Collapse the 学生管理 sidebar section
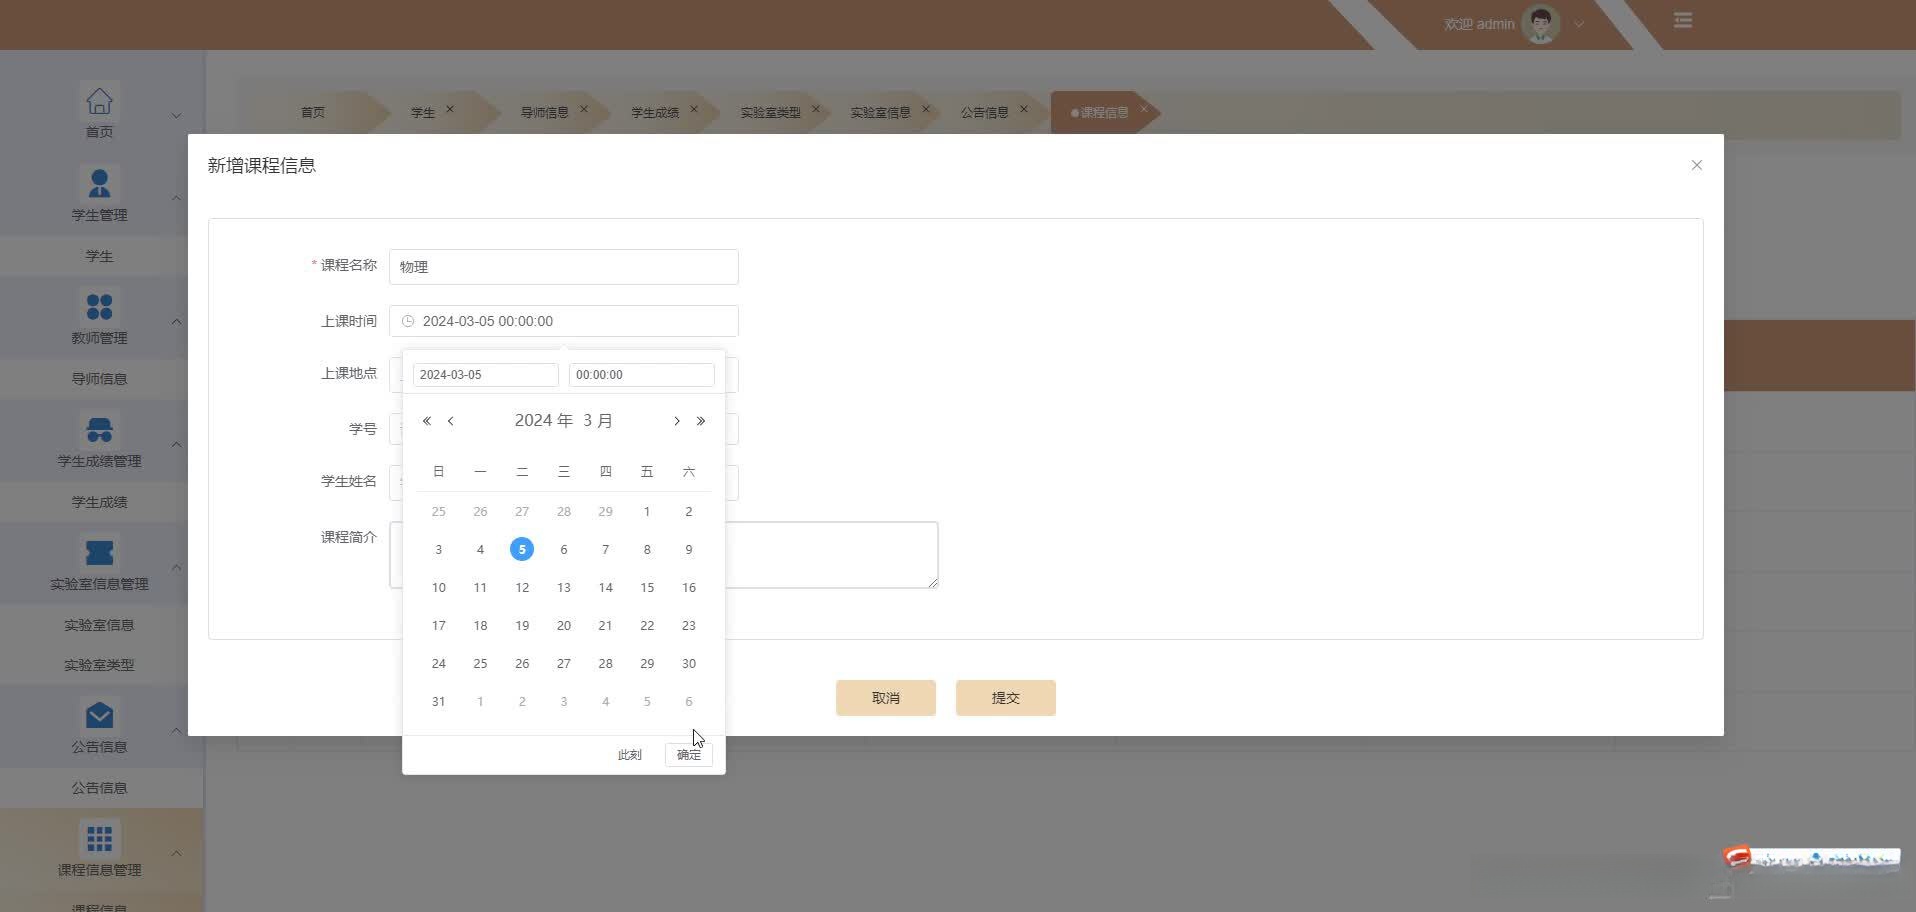Image resolution: width=1916 pixels, height=912 pixels. coord(176,198)
